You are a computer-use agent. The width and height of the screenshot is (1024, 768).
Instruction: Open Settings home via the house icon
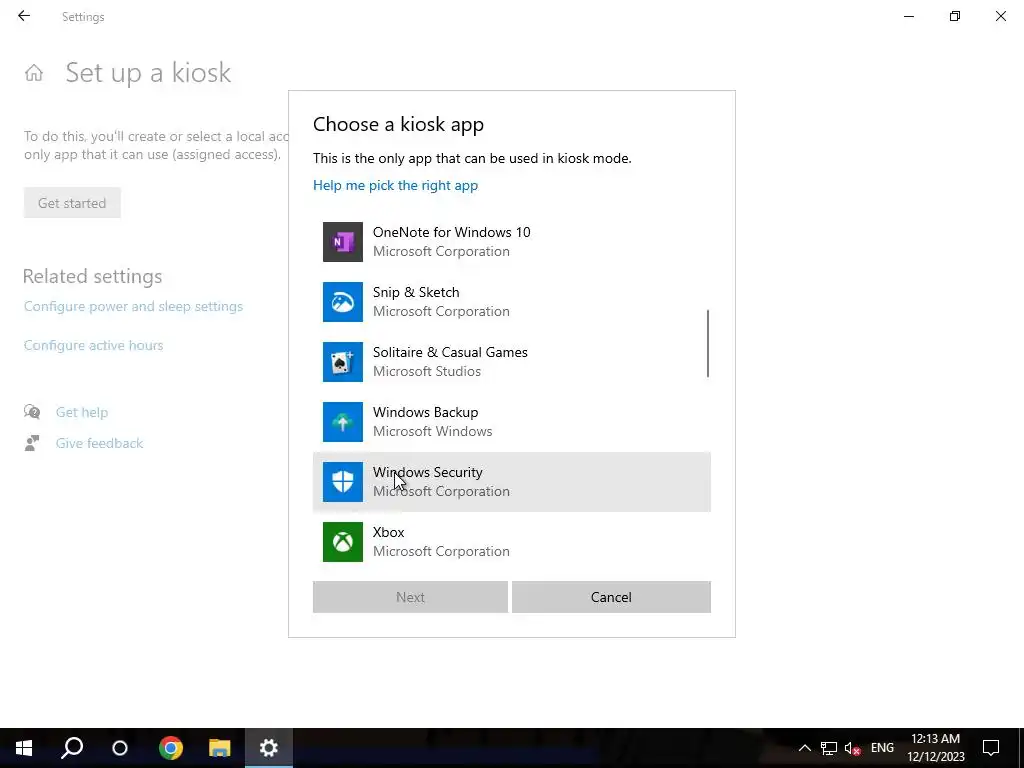tap(34, 72)
